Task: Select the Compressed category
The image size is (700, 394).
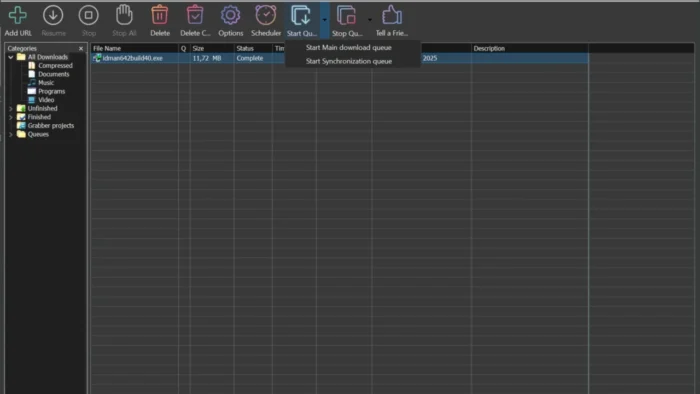Action: [55, 66]
